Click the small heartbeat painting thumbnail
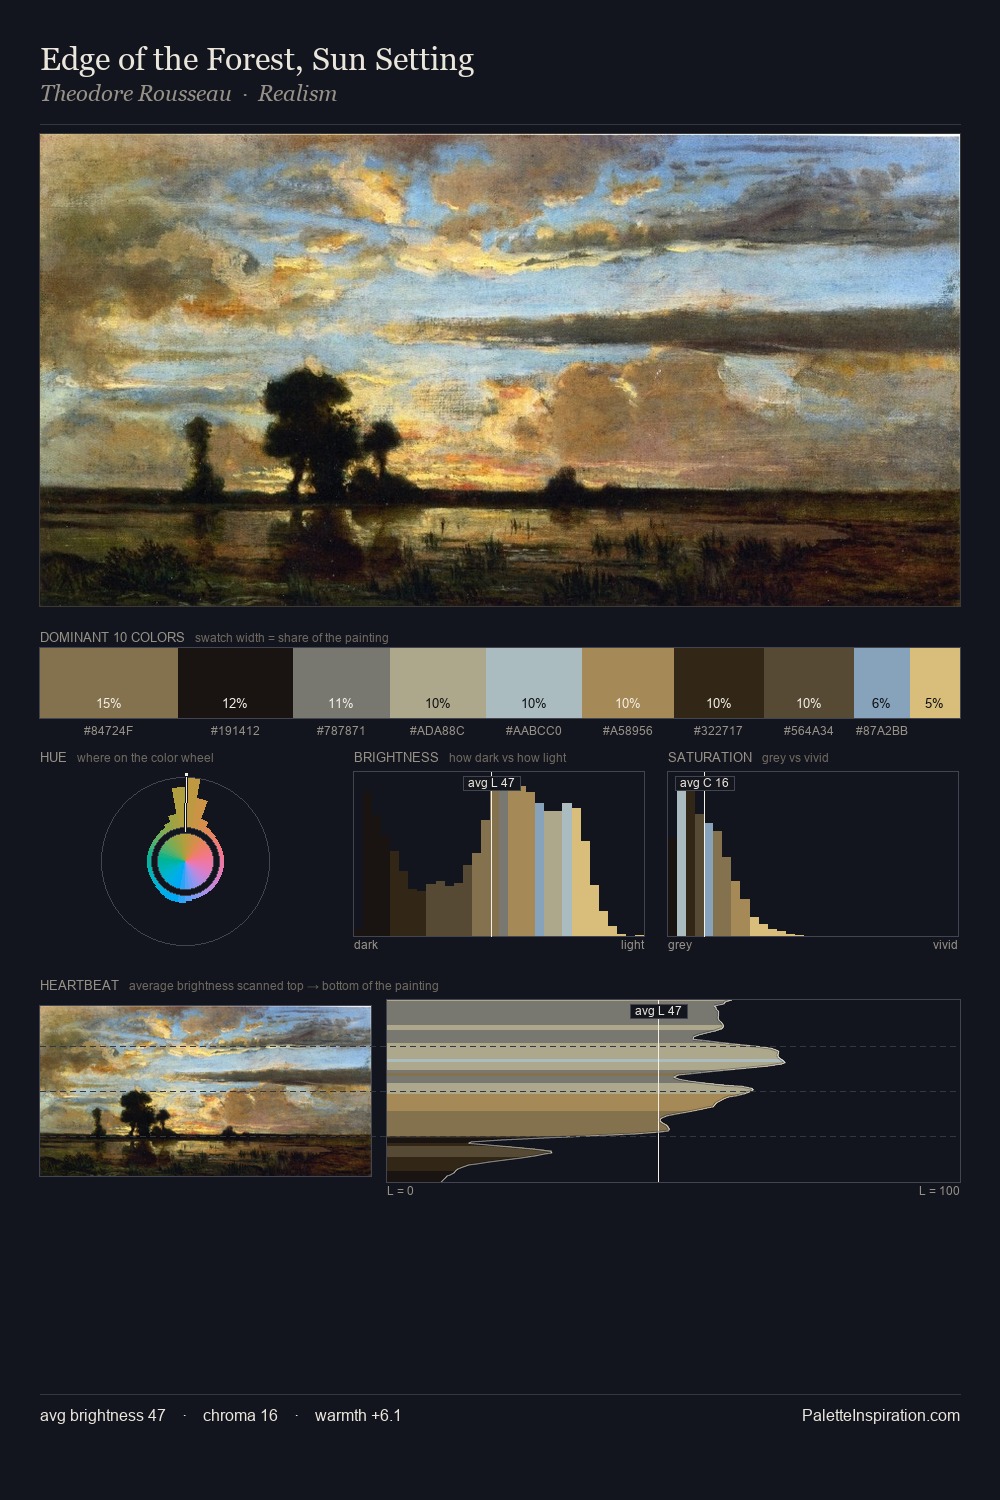1000x1500 pixels. click(205, 1091)
